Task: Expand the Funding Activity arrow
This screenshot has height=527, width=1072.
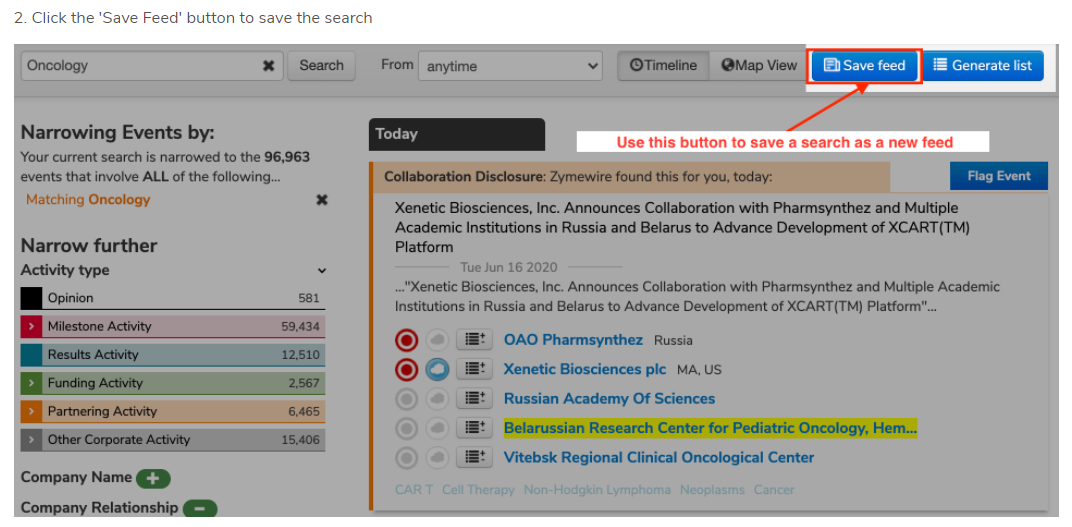Action: pyautogui.click(x=31, y=383)
